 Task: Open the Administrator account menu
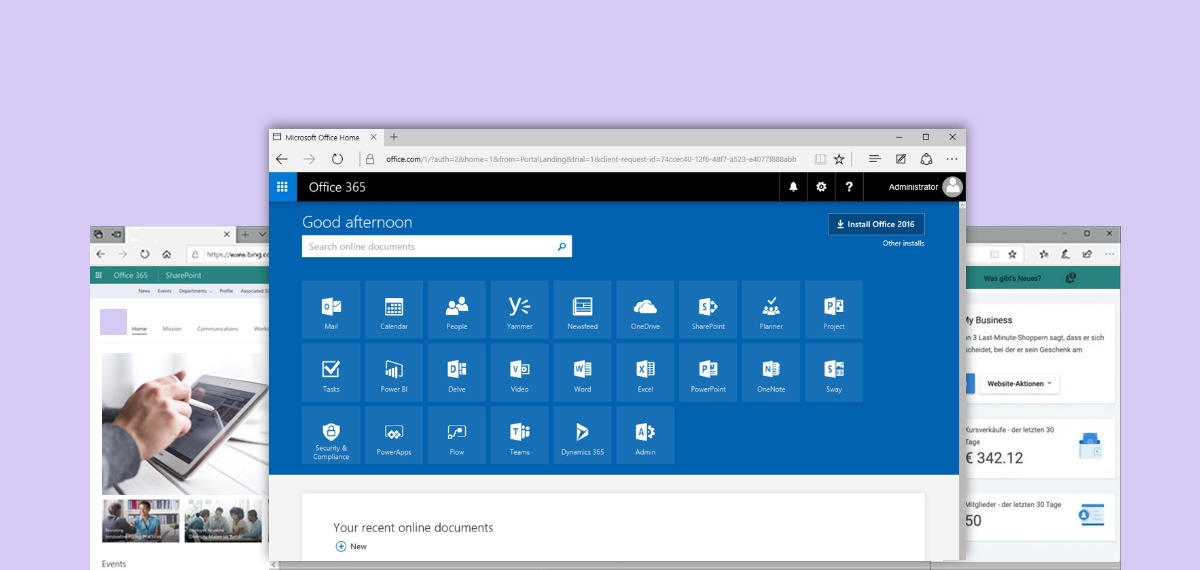point(925,187)
